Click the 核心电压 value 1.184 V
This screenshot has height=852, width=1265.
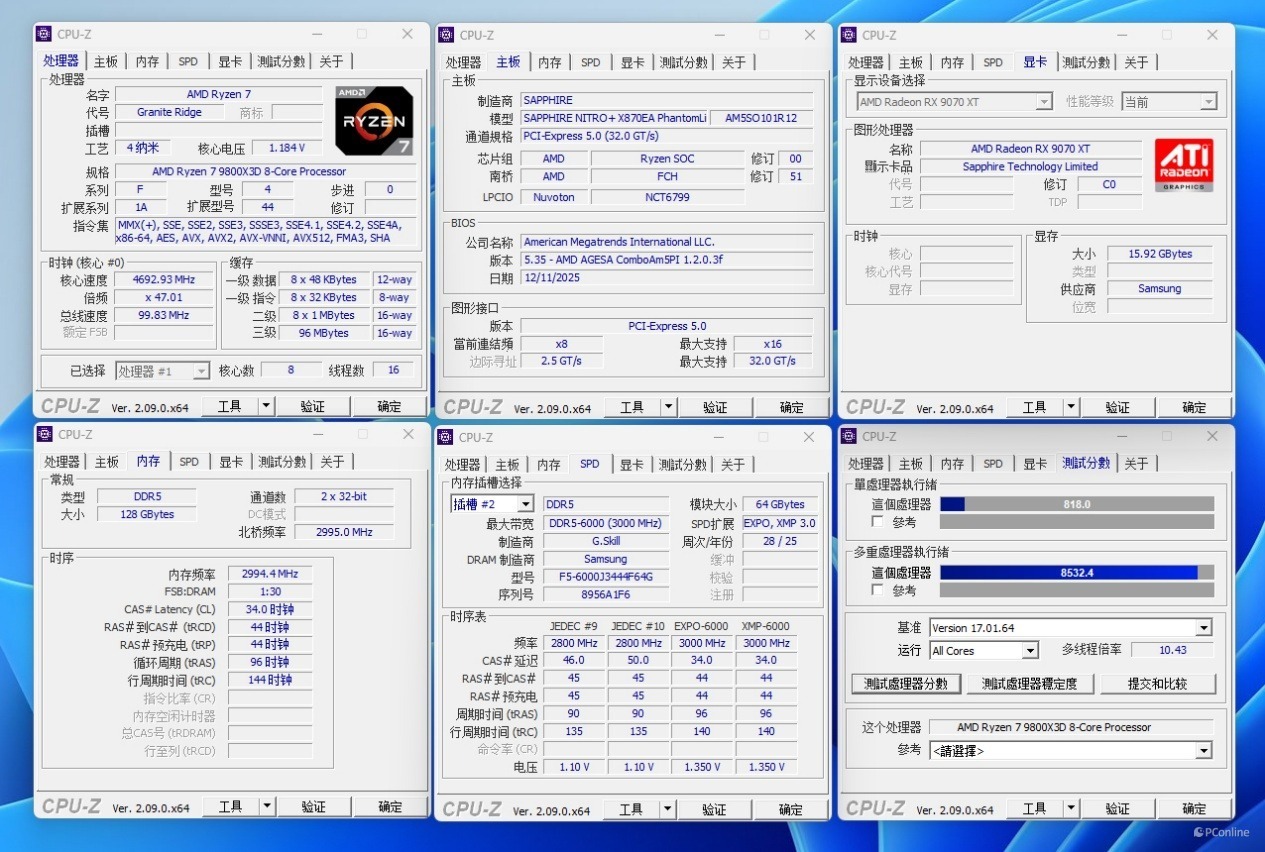286,147
